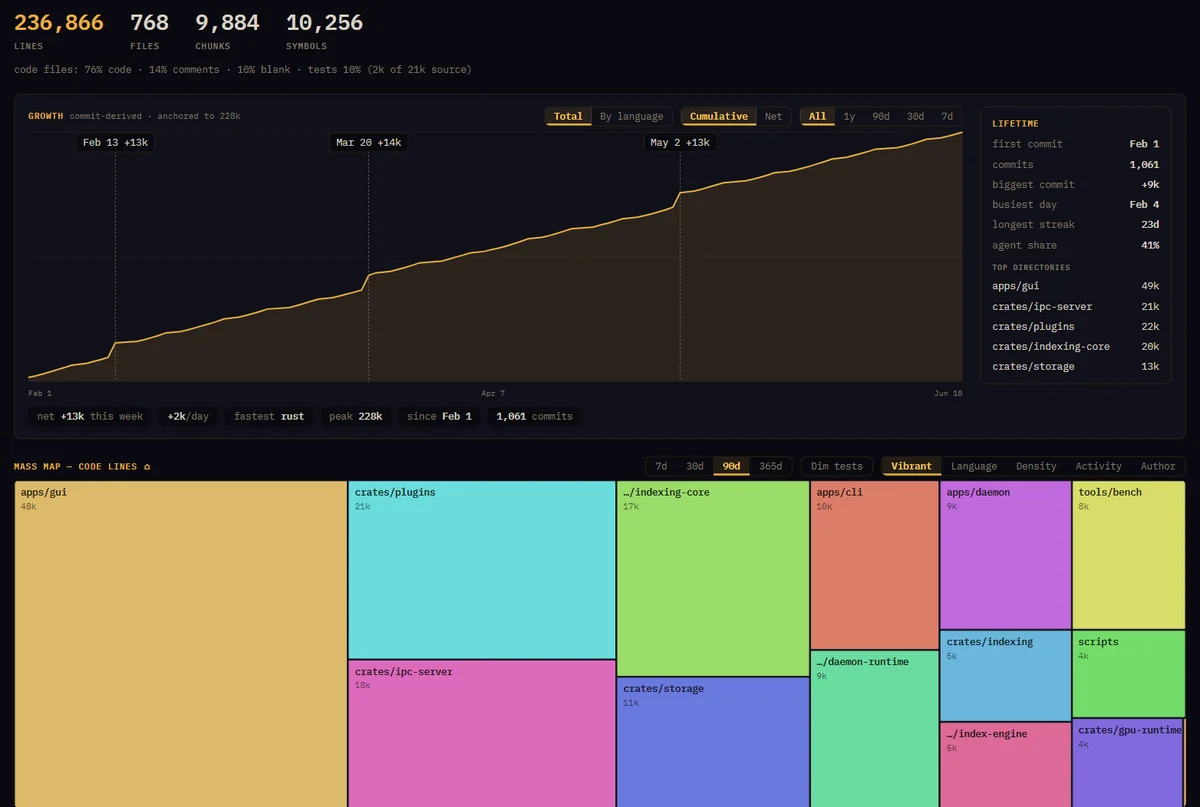
Task: Select Vibrant color mode
Action: (911, 466)
